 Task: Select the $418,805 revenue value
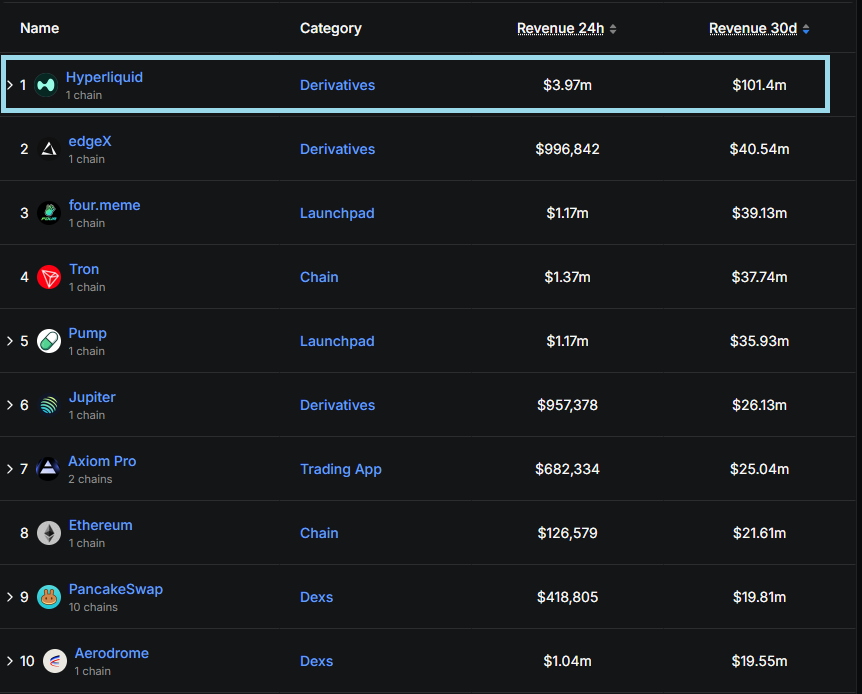point(567,597)
